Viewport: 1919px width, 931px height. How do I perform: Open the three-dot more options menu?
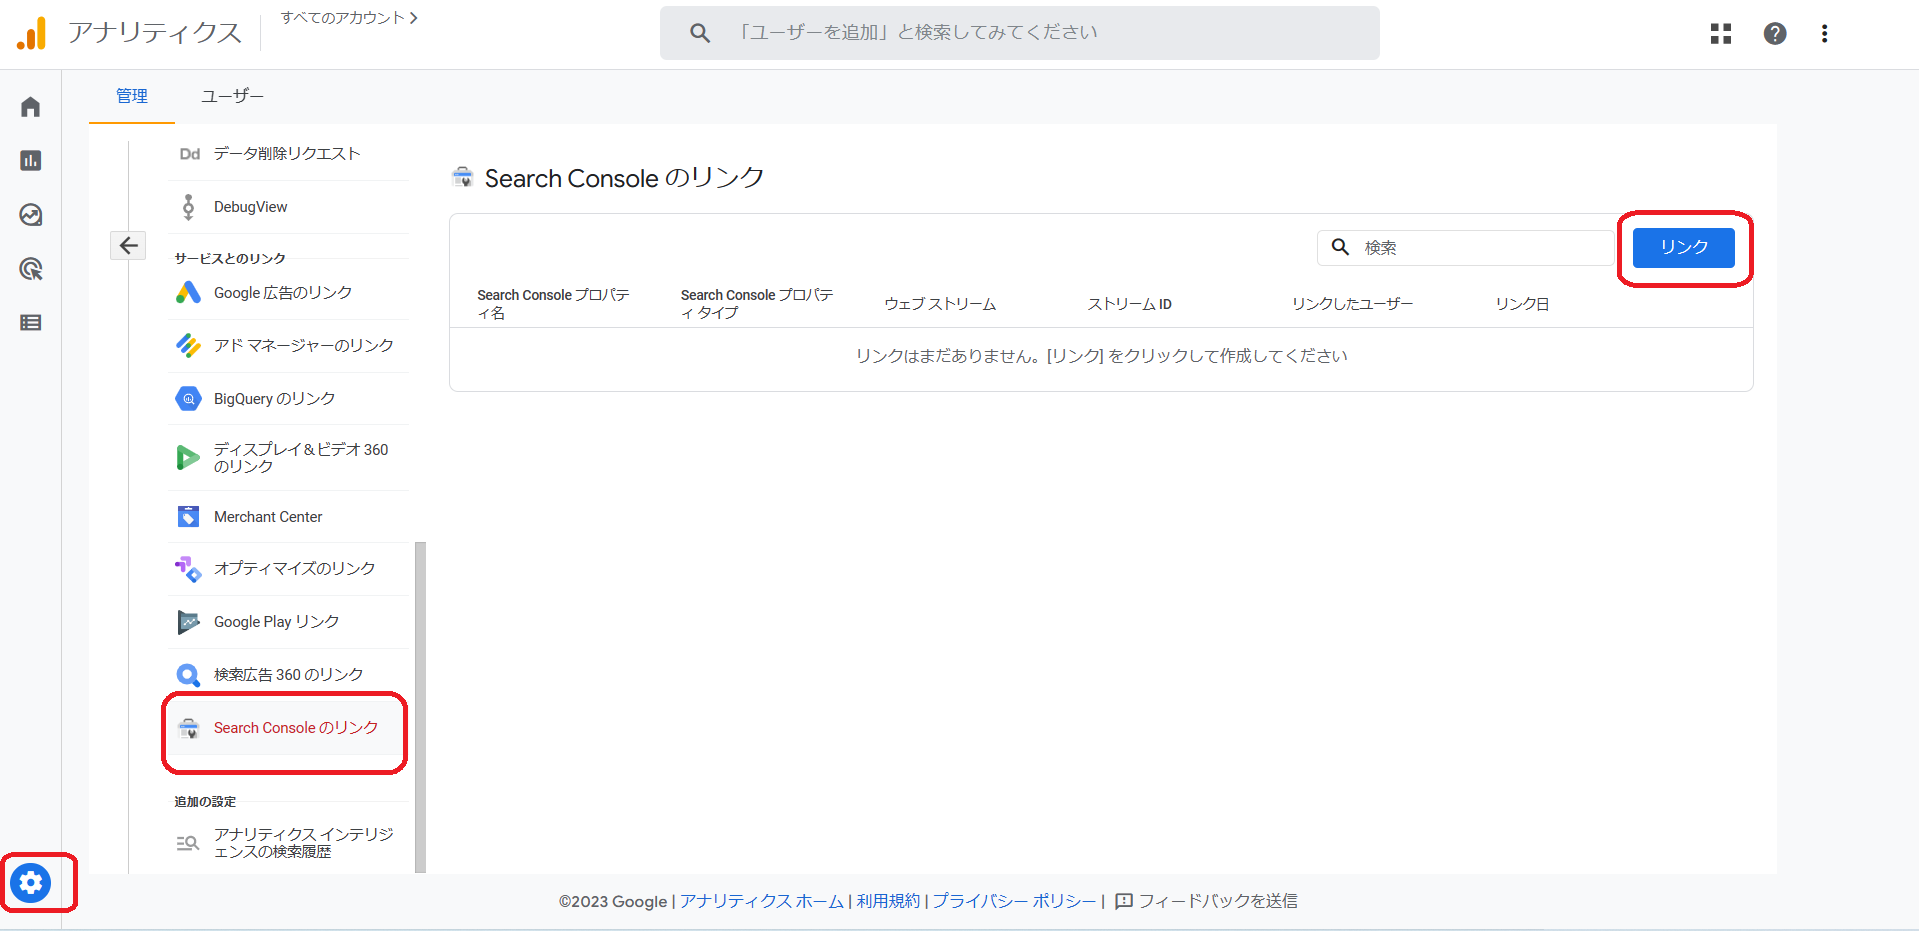(1825, 34)
